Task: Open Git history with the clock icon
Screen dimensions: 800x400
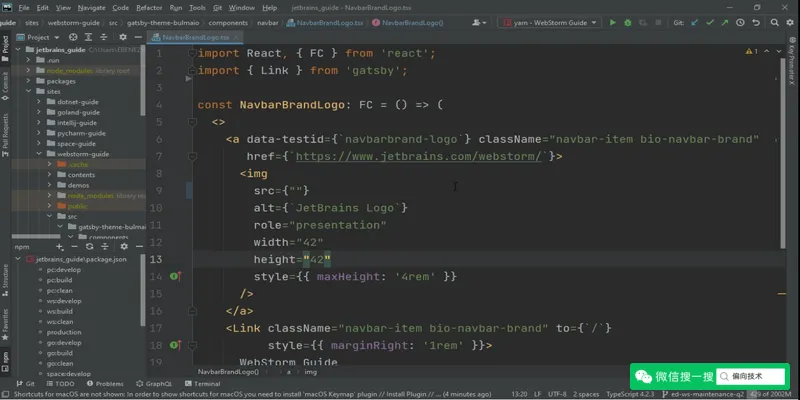Action: [x=740, y=22]
